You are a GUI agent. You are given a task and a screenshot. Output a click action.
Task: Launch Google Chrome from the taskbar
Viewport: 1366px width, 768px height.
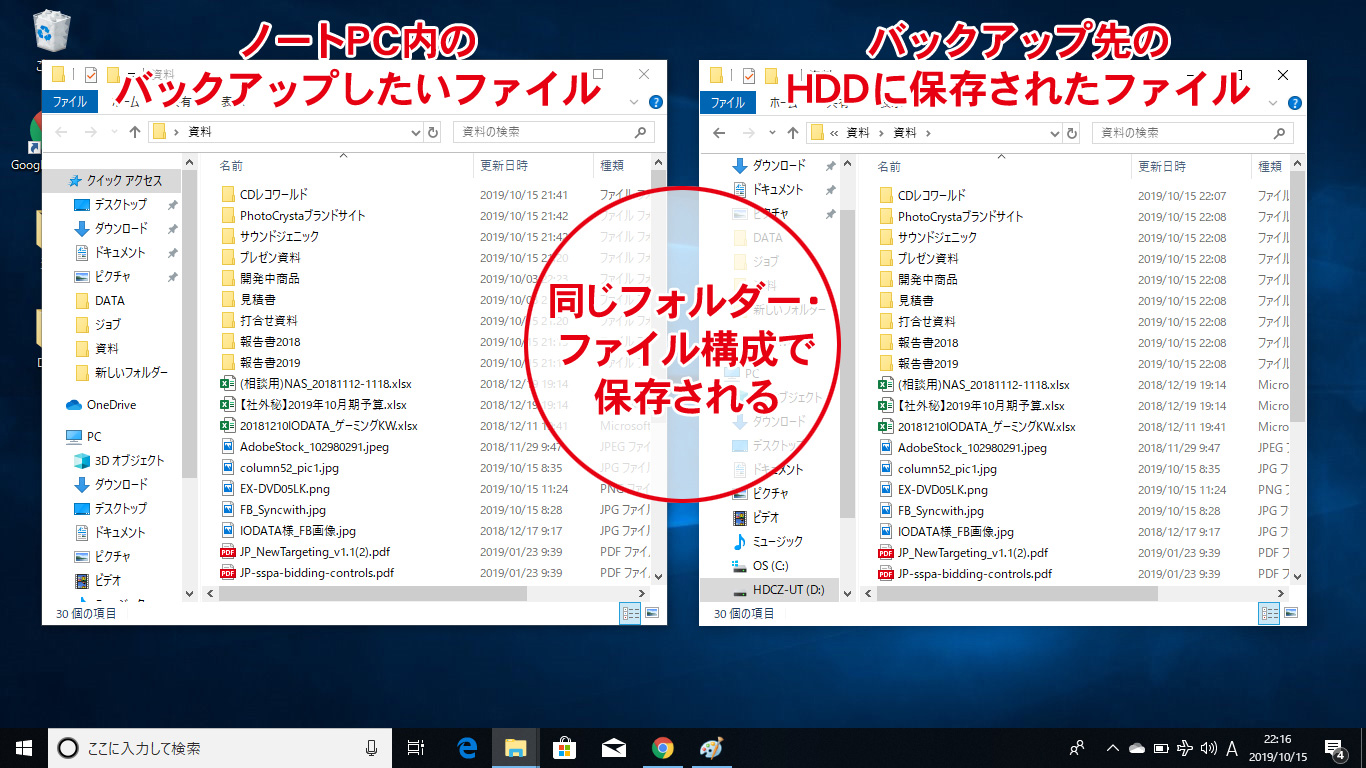pos(662,747)
